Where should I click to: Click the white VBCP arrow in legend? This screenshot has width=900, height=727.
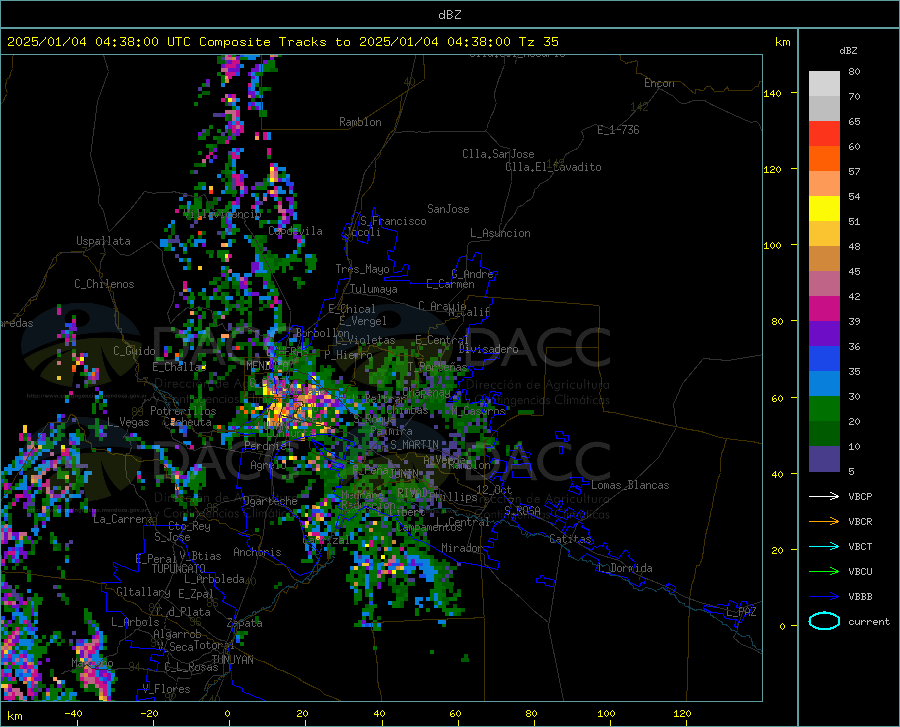pyautogui.click(x=824, y=496)
